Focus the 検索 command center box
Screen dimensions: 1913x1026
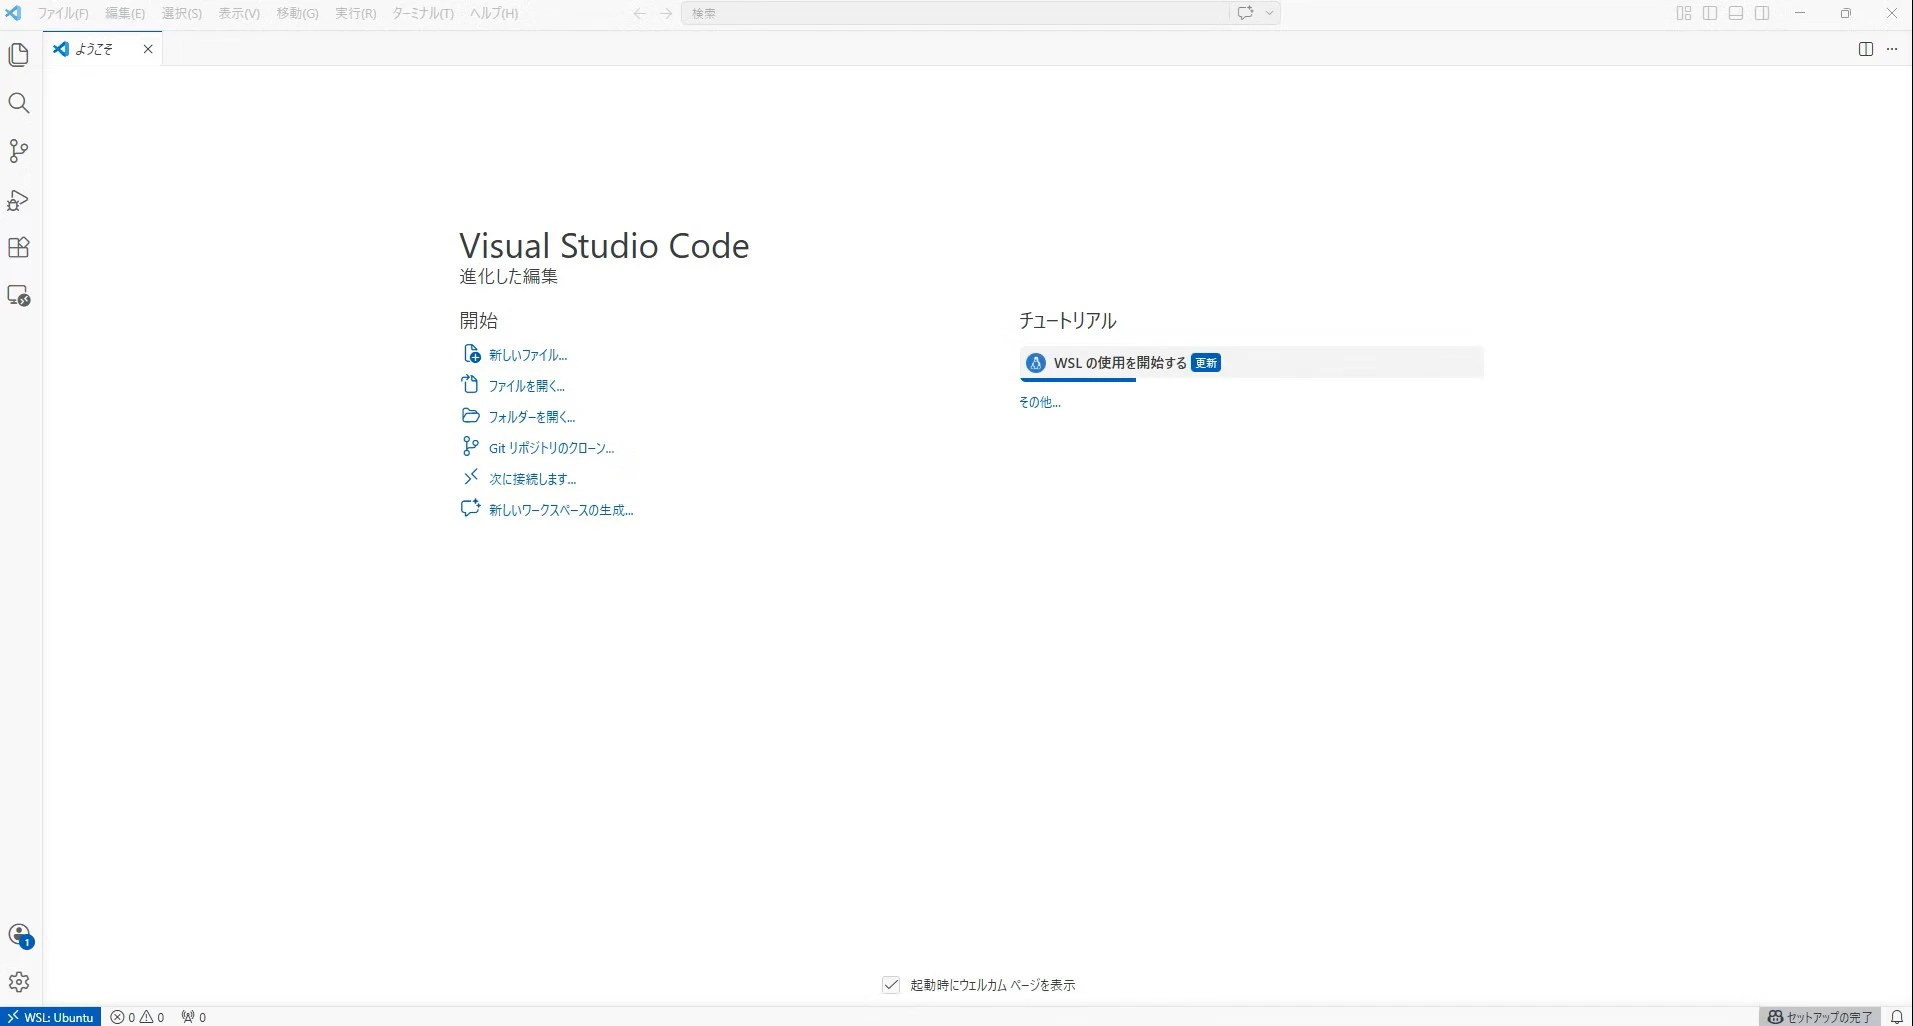[955, 13]
